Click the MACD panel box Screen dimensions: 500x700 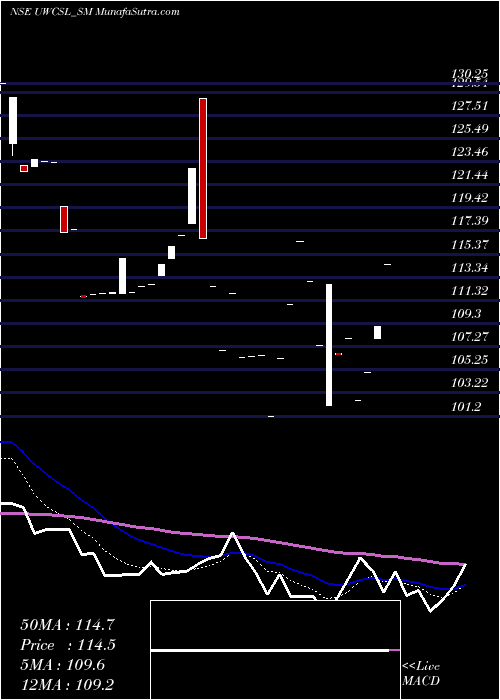pos(275,650)
